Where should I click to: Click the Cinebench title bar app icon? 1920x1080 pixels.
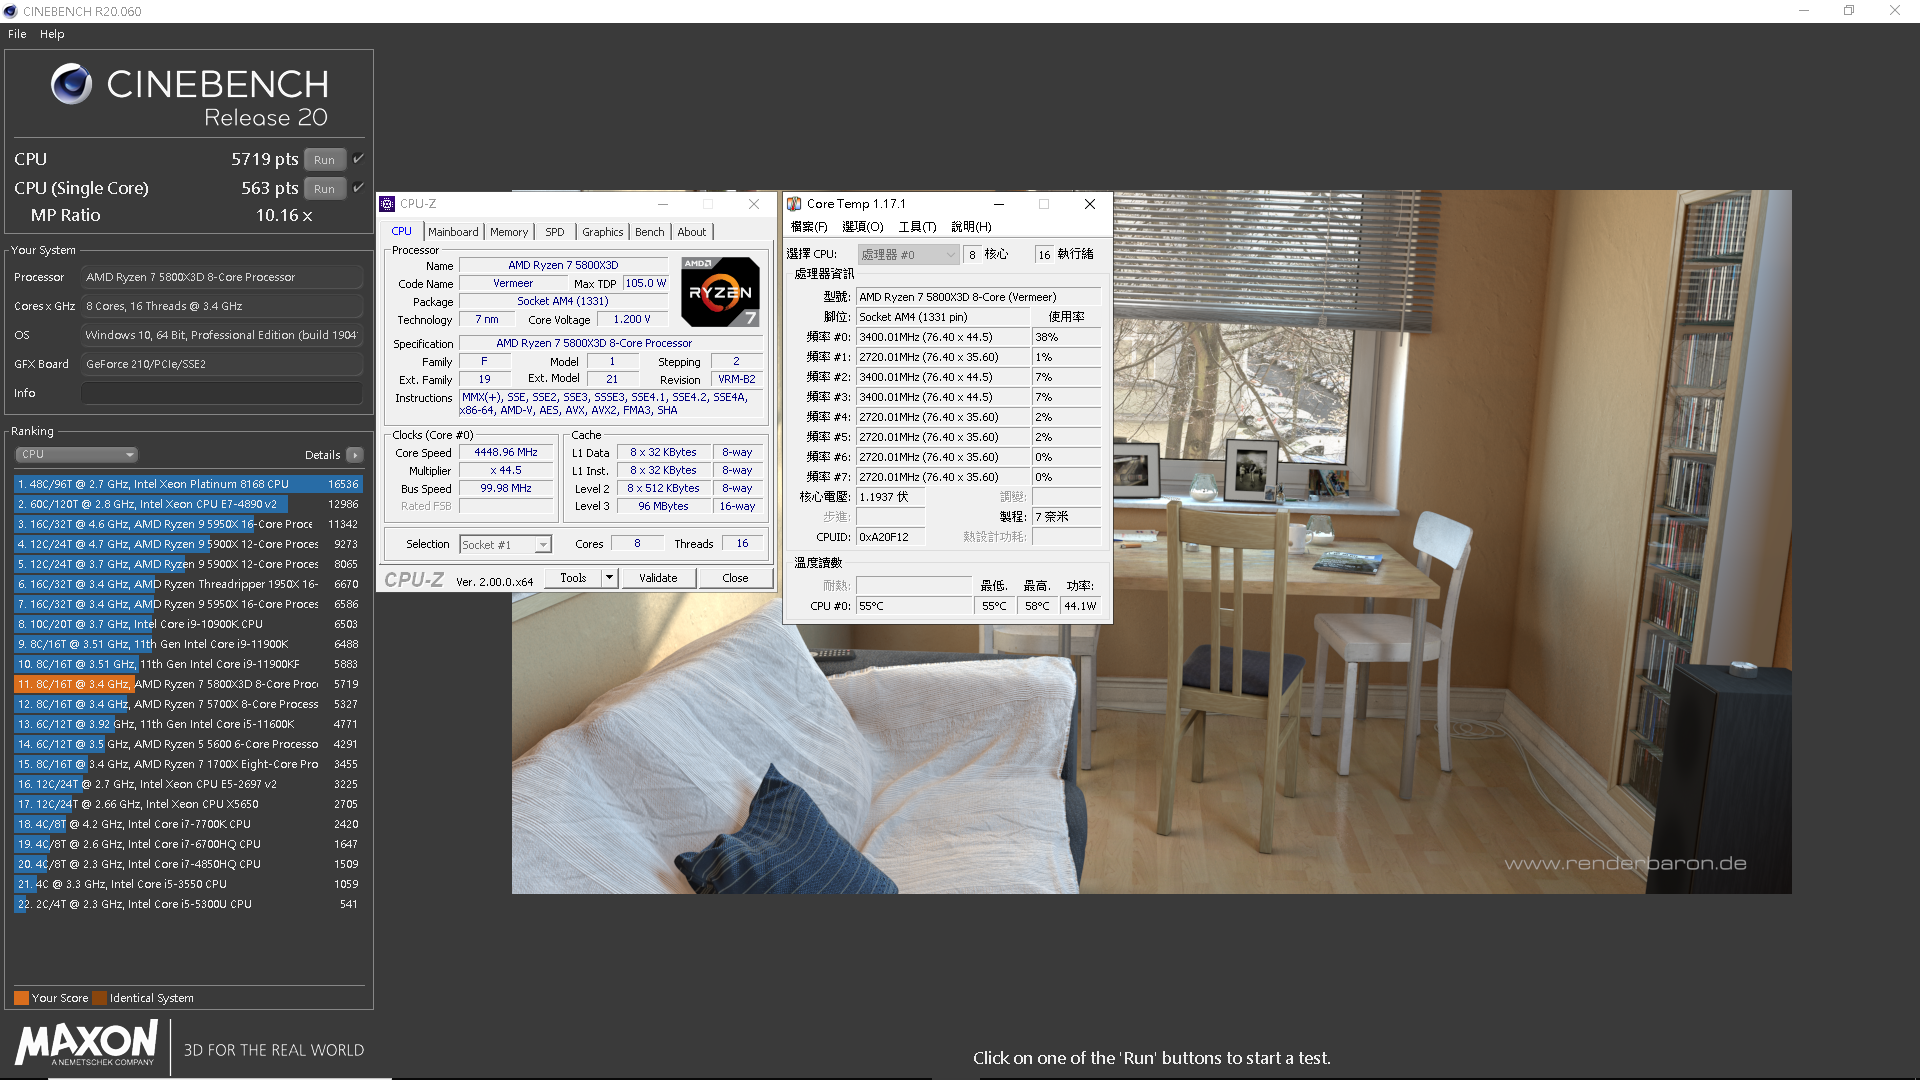(x=10, y=11)
